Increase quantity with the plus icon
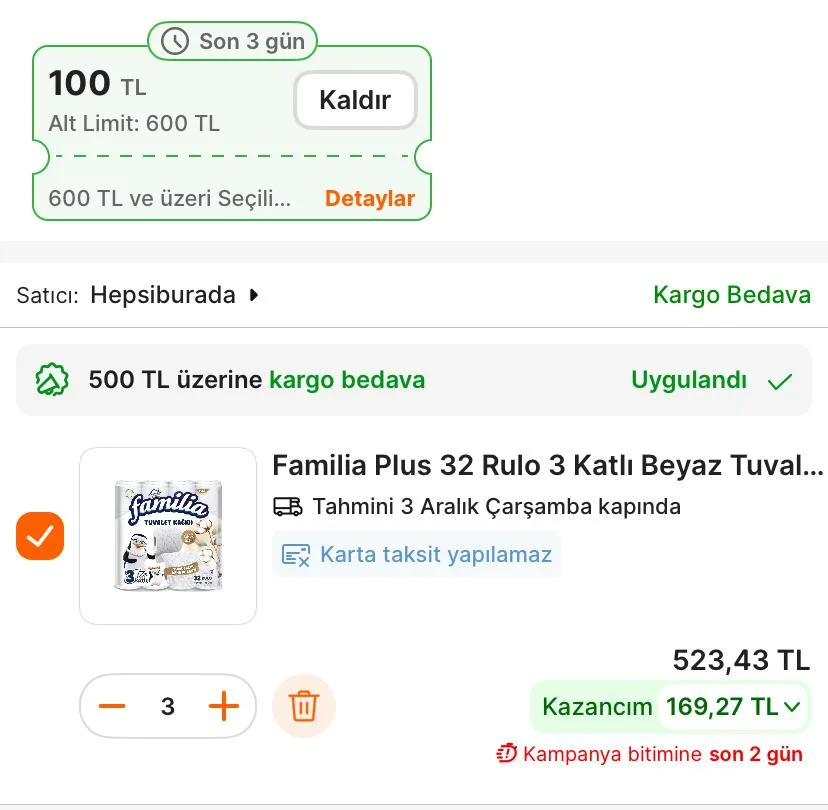The width and height of the screenshot is (828, 810). coord(223,706)
